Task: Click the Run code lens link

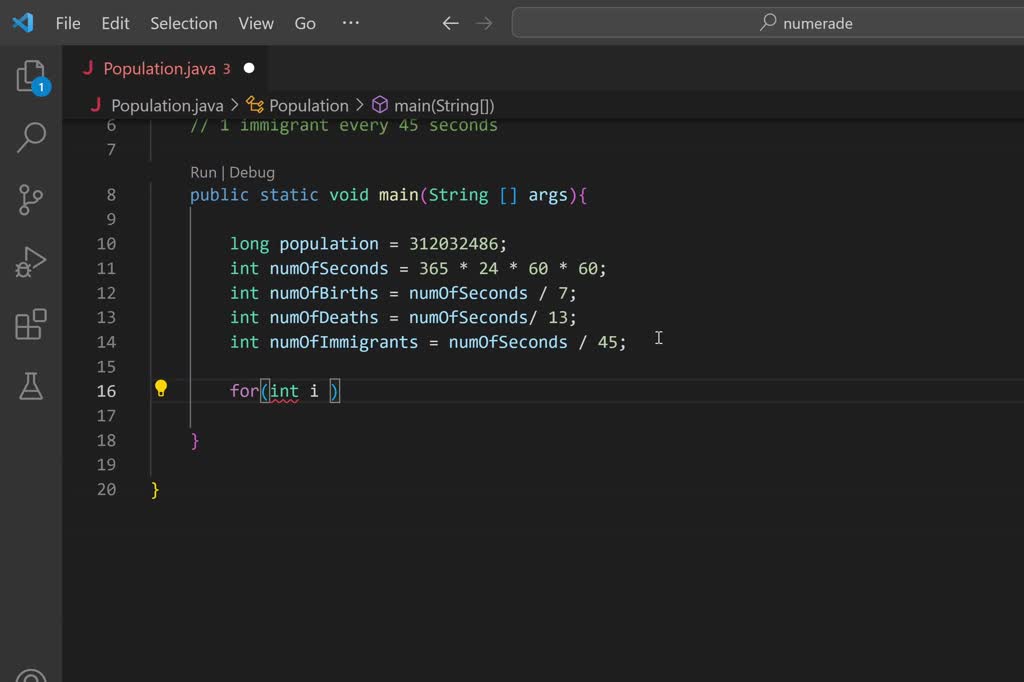Action: (203, 172)
